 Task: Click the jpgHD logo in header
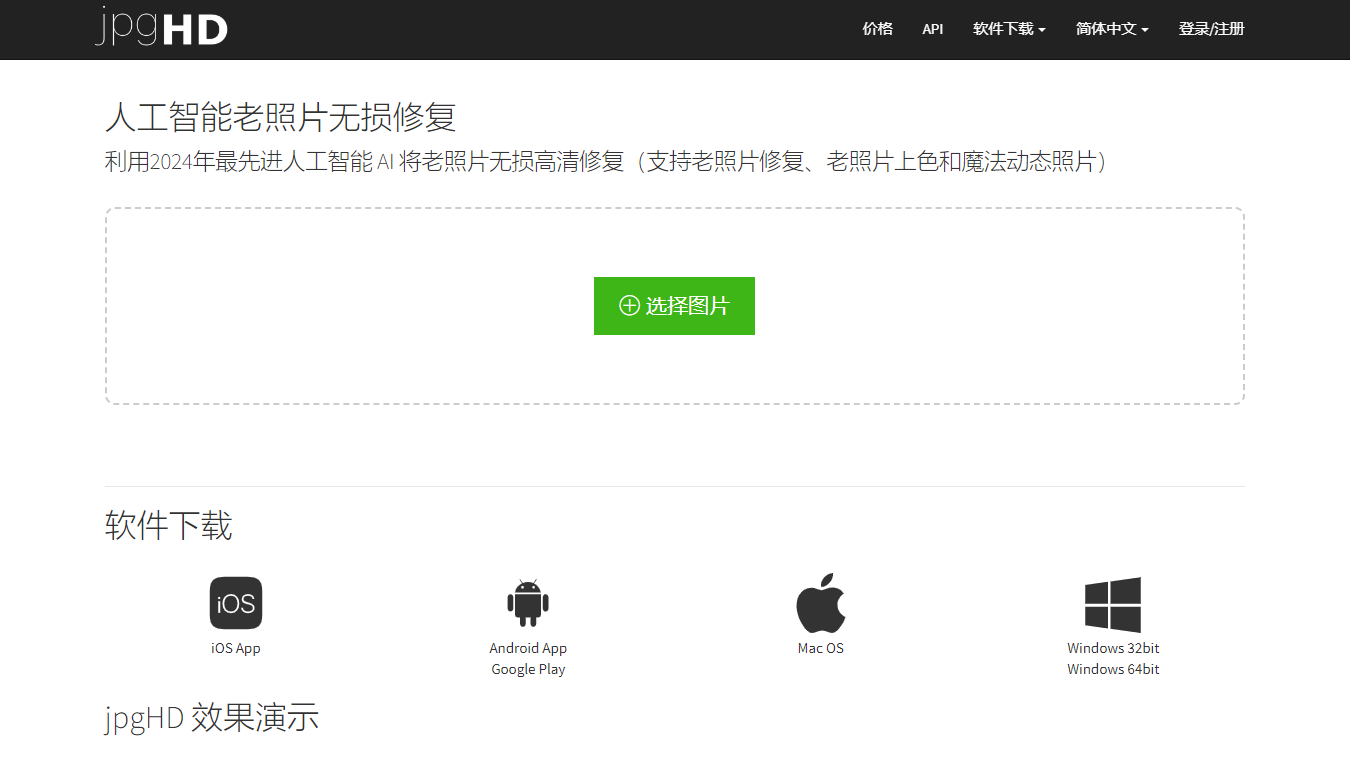click(x=162, y=27)
